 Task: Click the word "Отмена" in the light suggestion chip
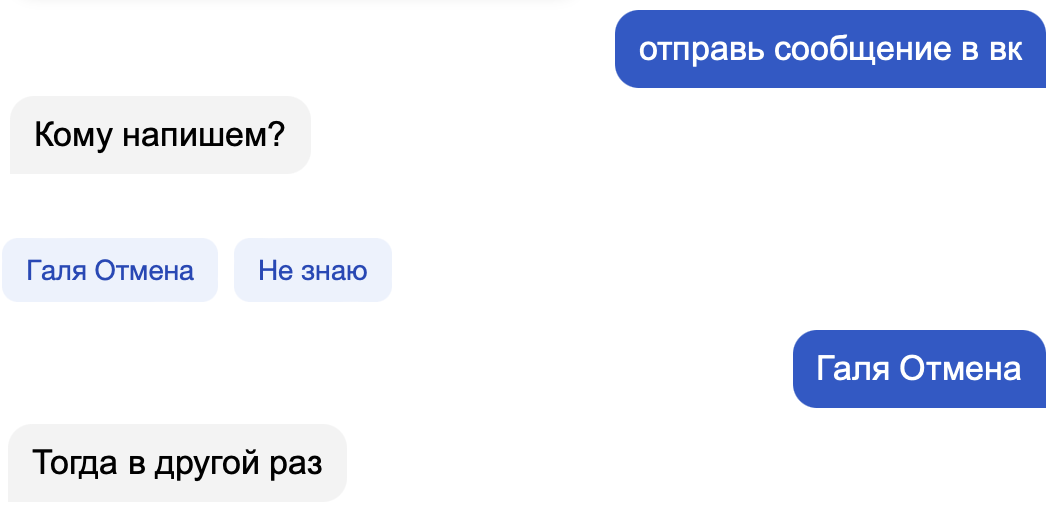pos(144,270)
